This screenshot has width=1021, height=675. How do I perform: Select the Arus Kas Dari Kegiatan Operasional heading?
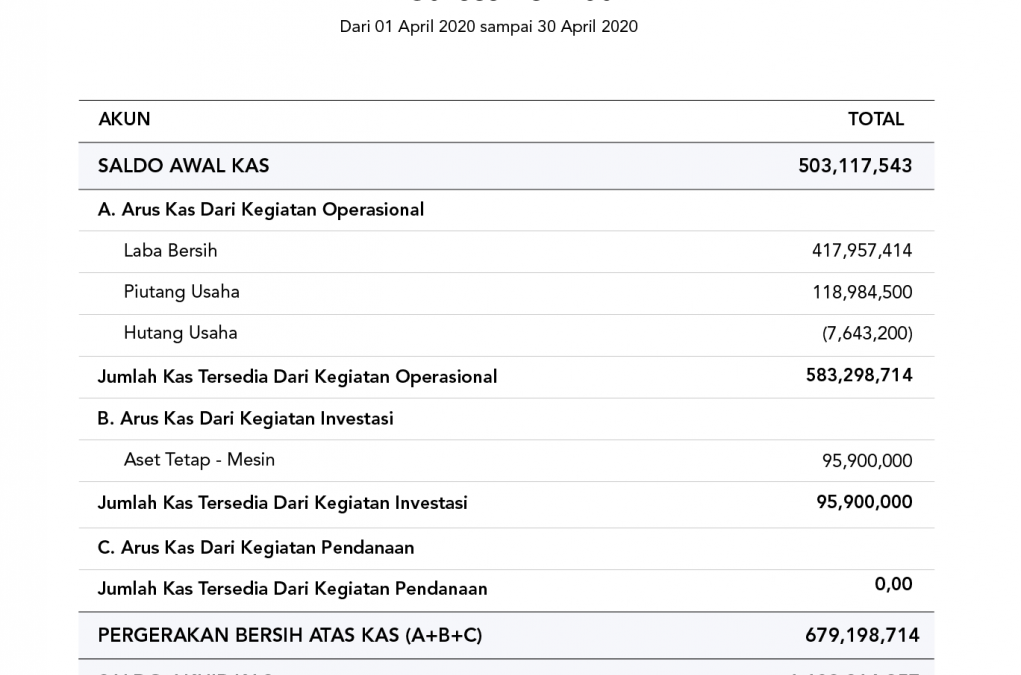coord(261,210)
